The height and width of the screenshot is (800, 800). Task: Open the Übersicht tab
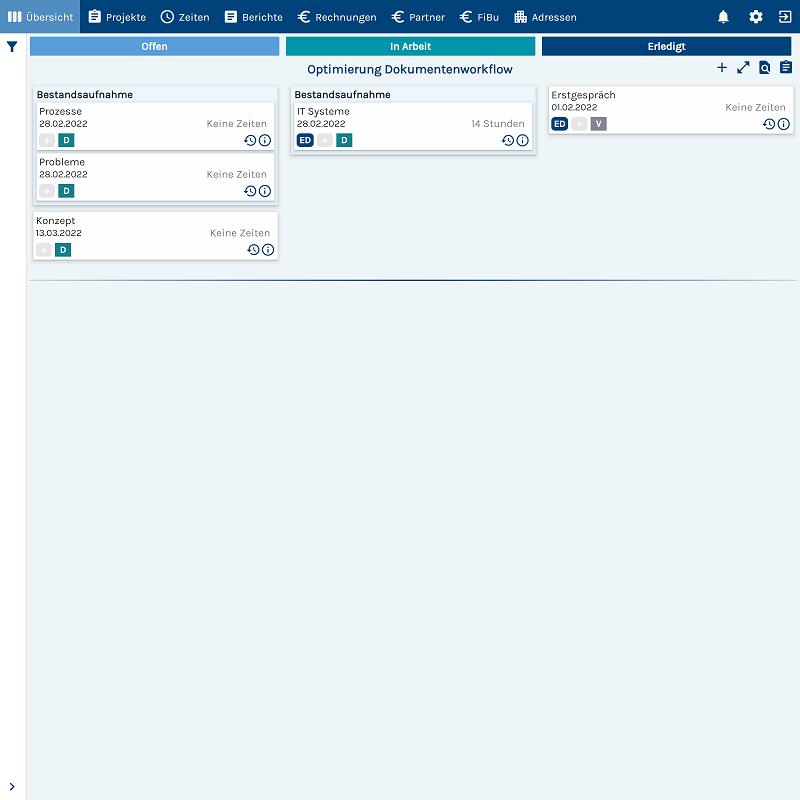(x=40, y=17)
